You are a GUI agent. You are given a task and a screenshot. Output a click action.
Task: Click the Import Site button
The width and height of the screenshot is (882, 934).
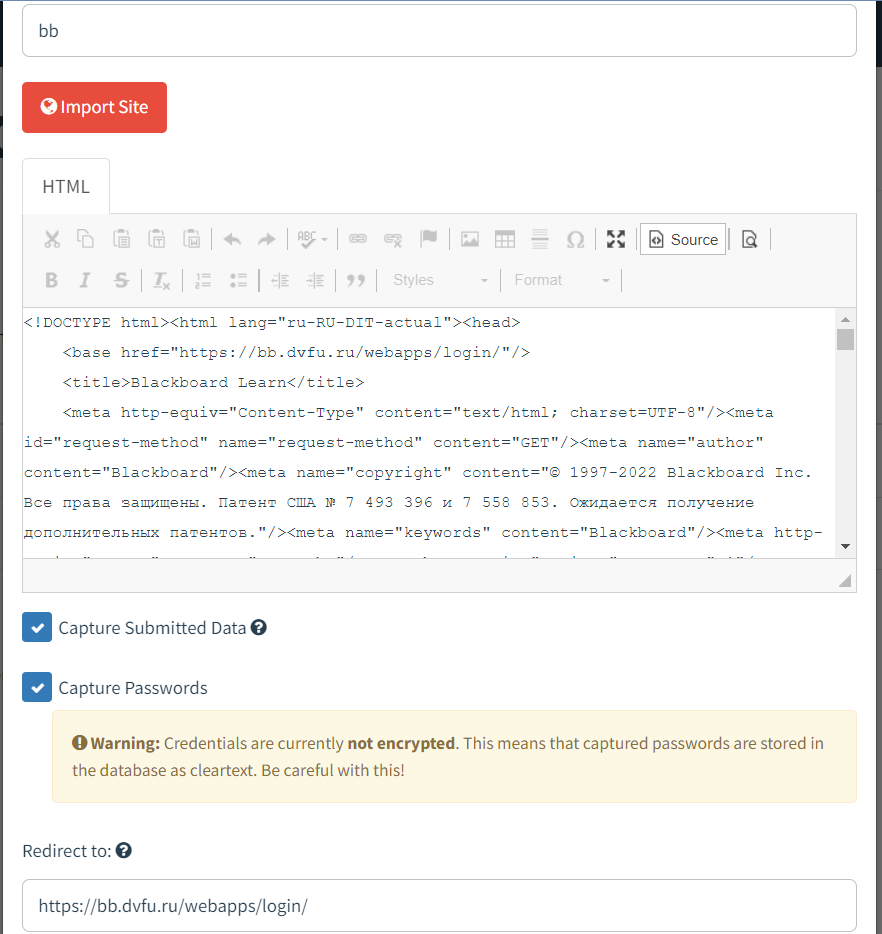94,107
